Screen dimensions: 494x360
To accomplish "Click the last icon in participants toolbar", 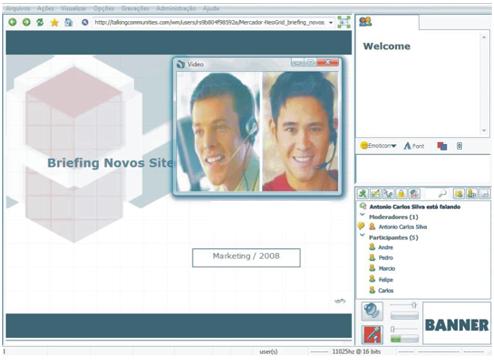I will click(x=484, y=193).
